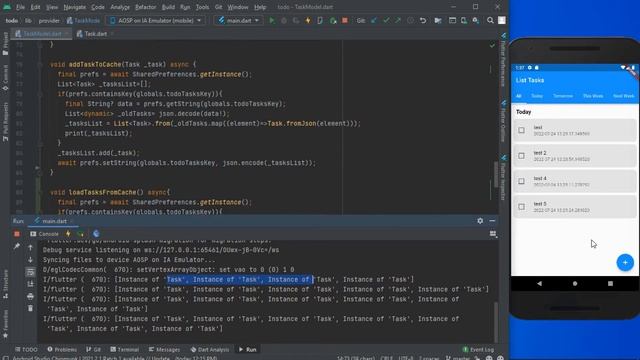The image size is (640, 360).
Task: Tap the 'Tomorrow' filter tab in emulator app
Action: 563,96
